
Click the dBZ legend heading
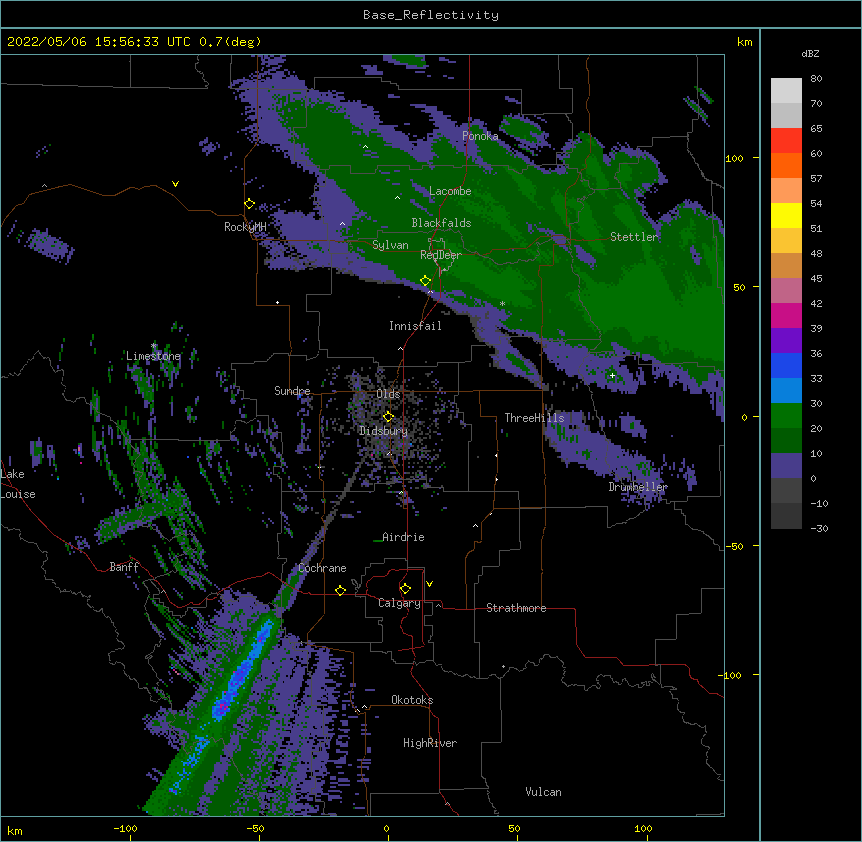810,54
